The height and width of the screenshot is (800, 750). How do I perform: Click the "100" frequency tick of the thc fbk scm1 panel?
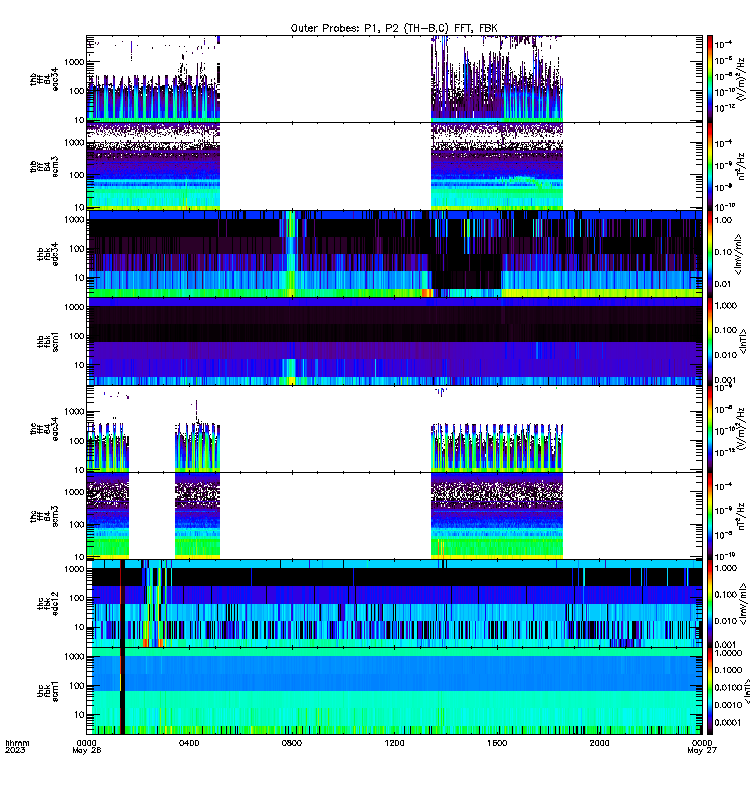pos(77,686)
